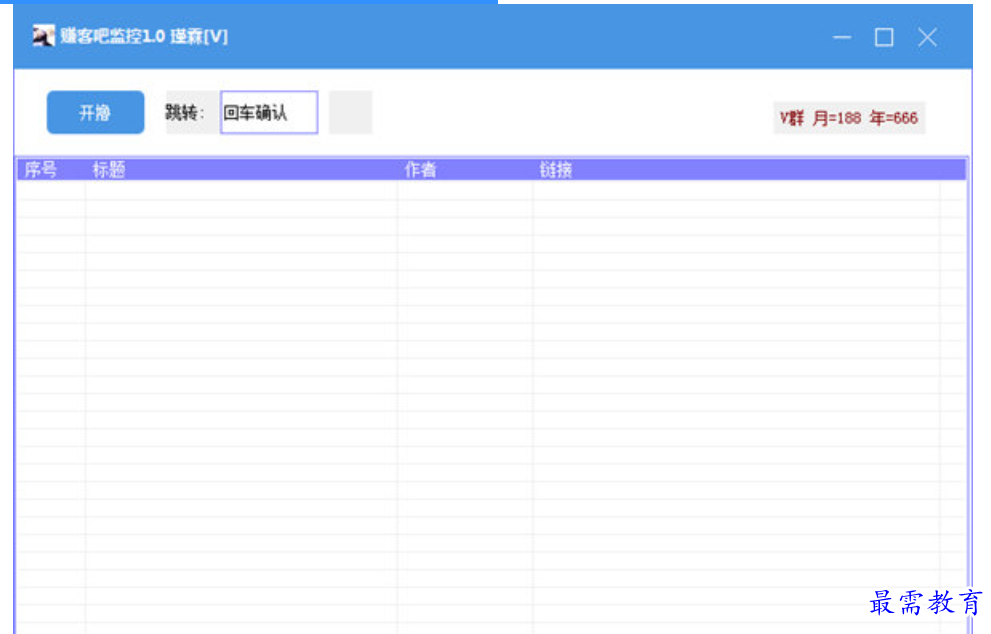Open the V群 月=188 年=666 notice
Screen dimensions: 991x634
(849, 118)
